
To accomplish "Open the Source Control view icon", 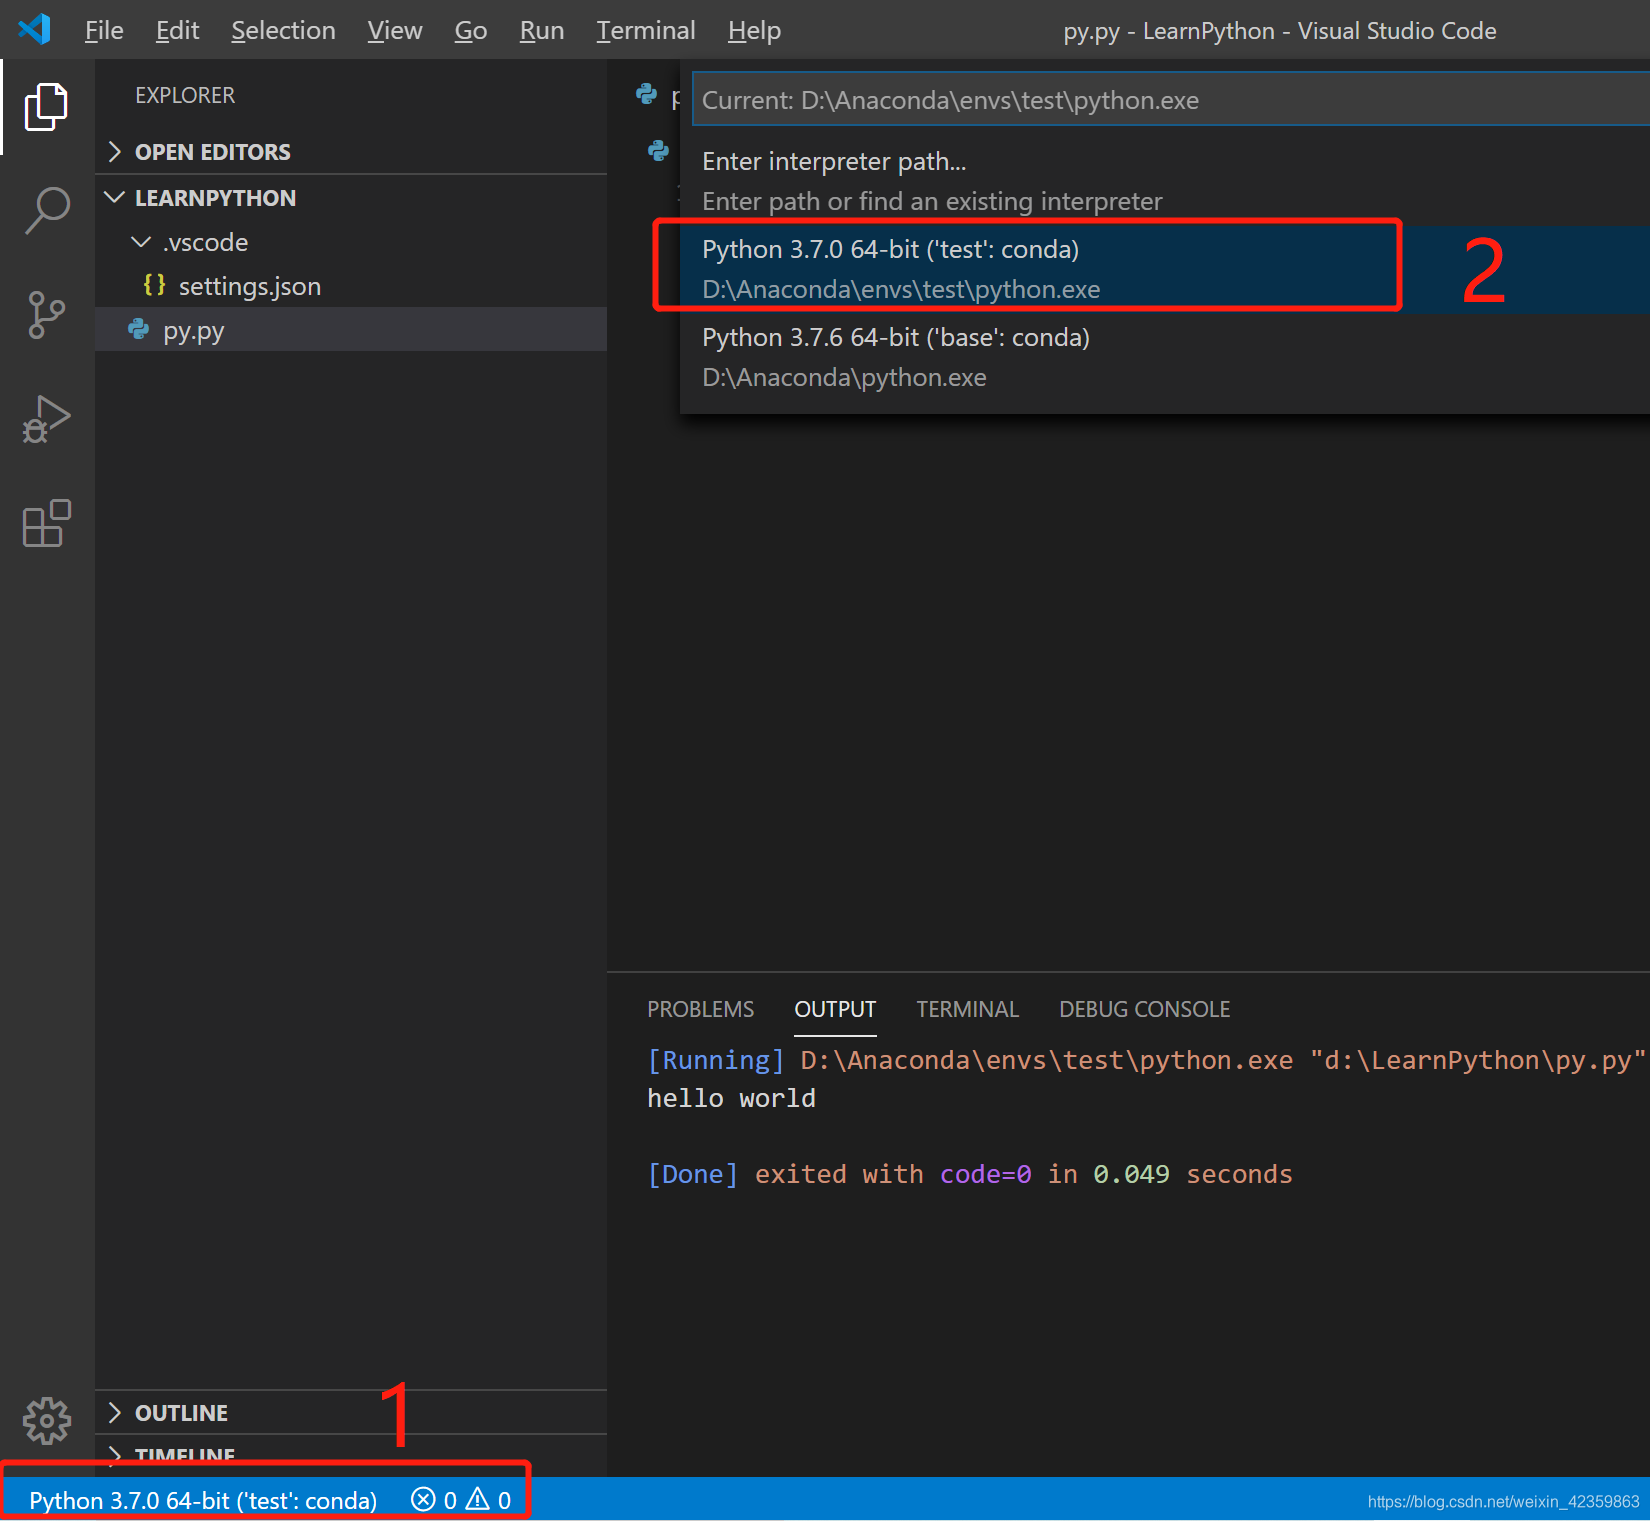I will click(x=46, y=315).
